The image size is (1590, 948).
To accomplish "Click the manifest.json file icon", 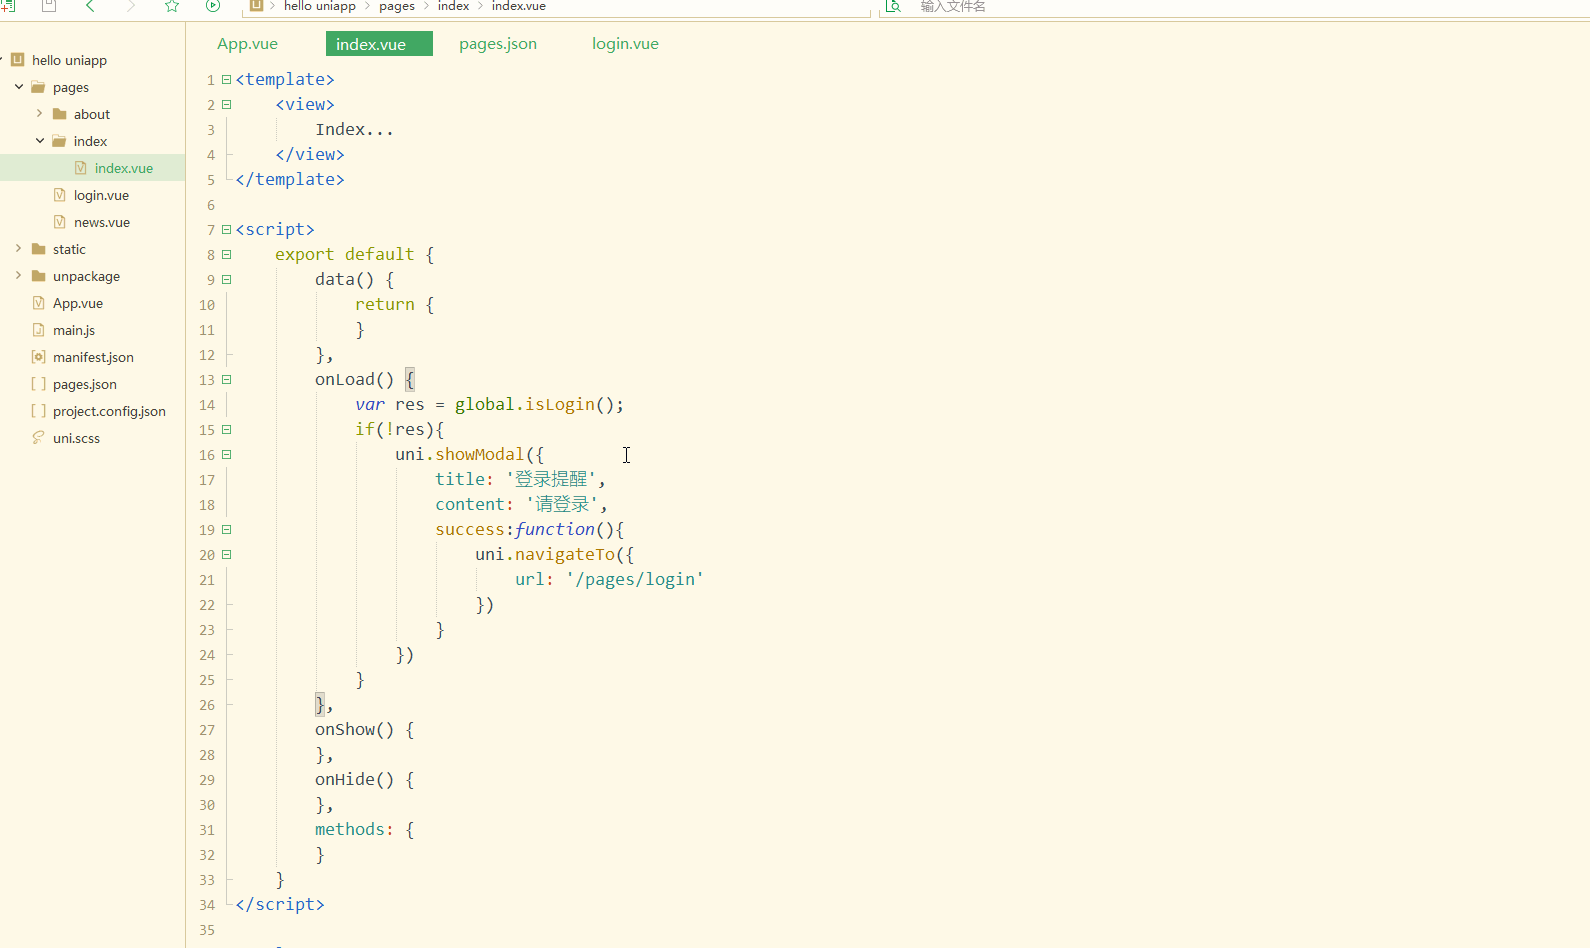I will 38,357.
